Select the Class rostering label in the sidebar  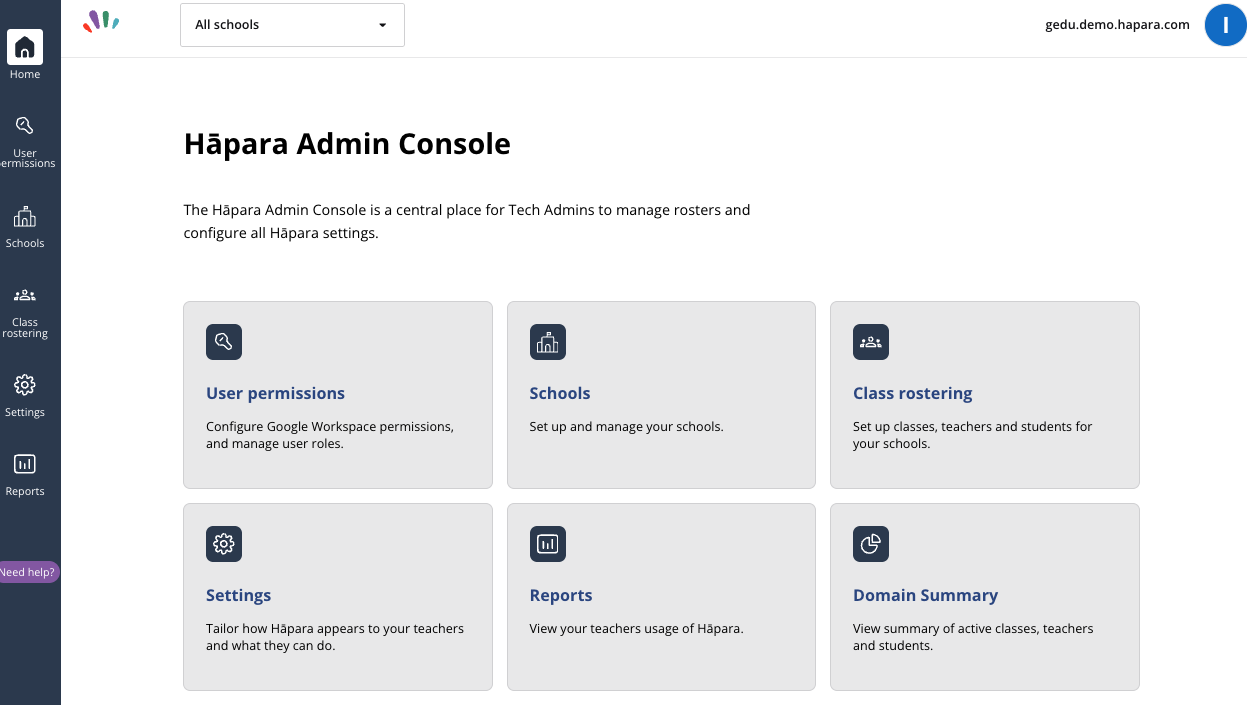25,328
